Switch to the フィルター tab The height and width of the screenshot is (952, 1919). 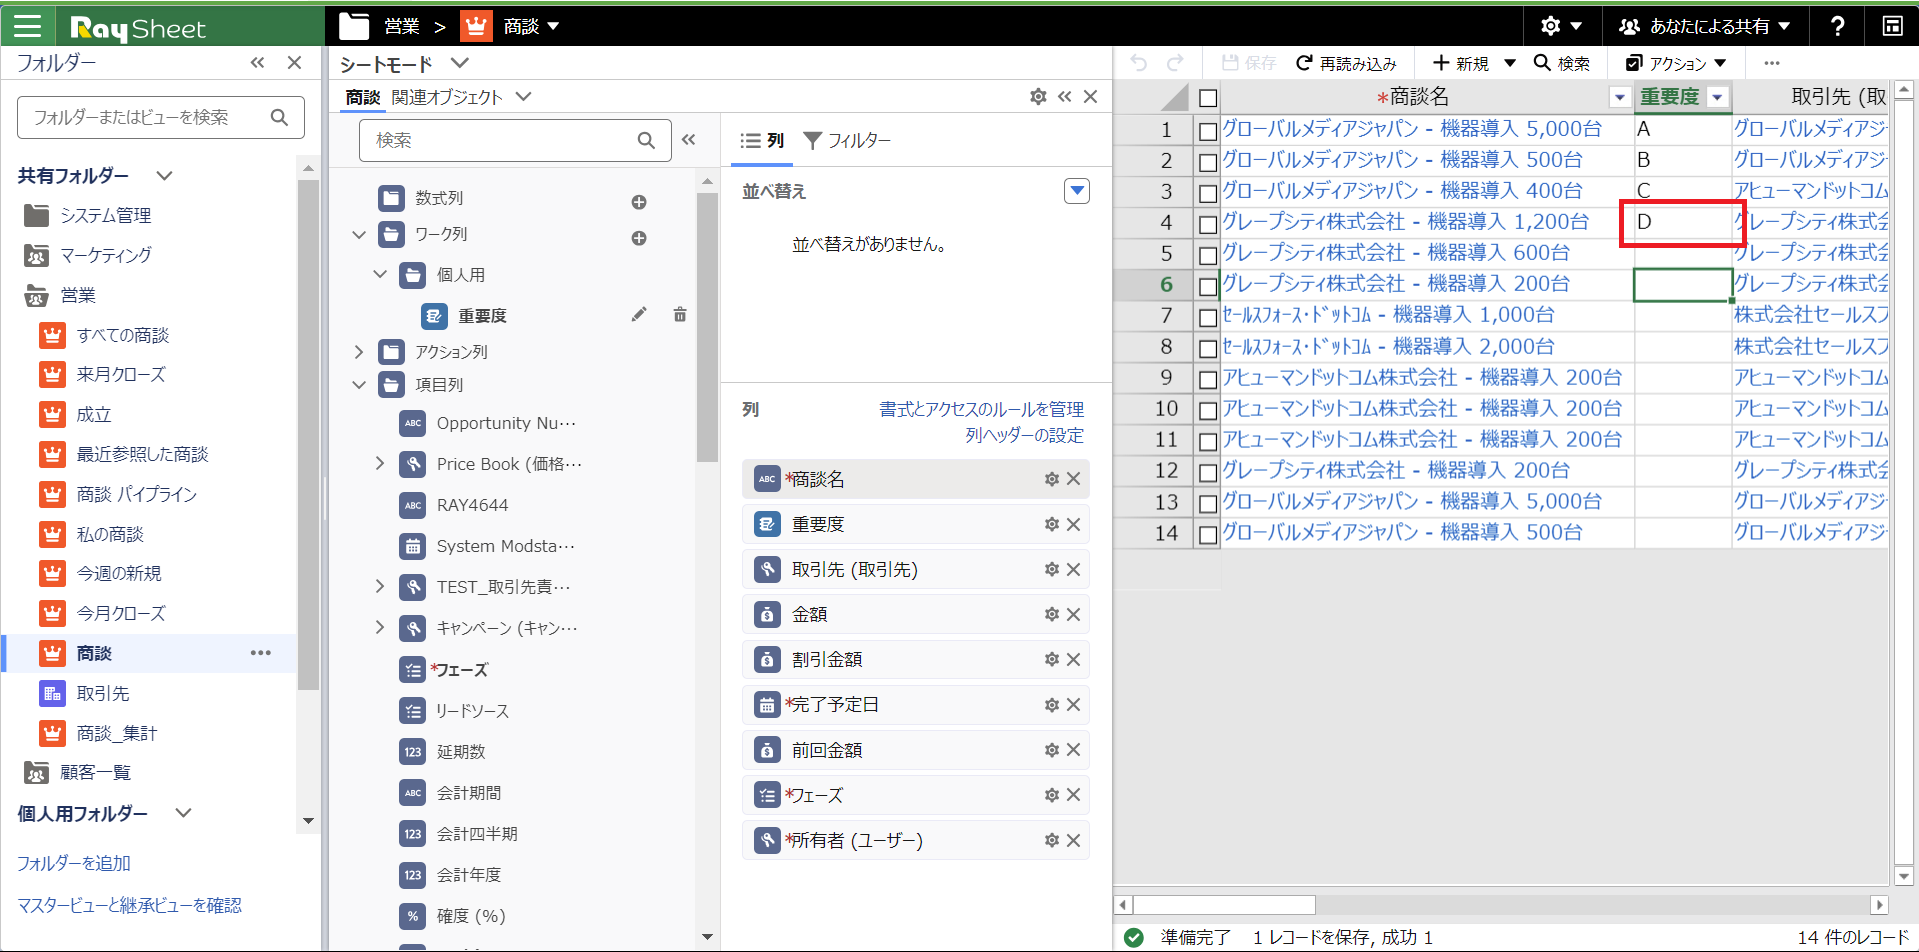click(x=847, y=141)
